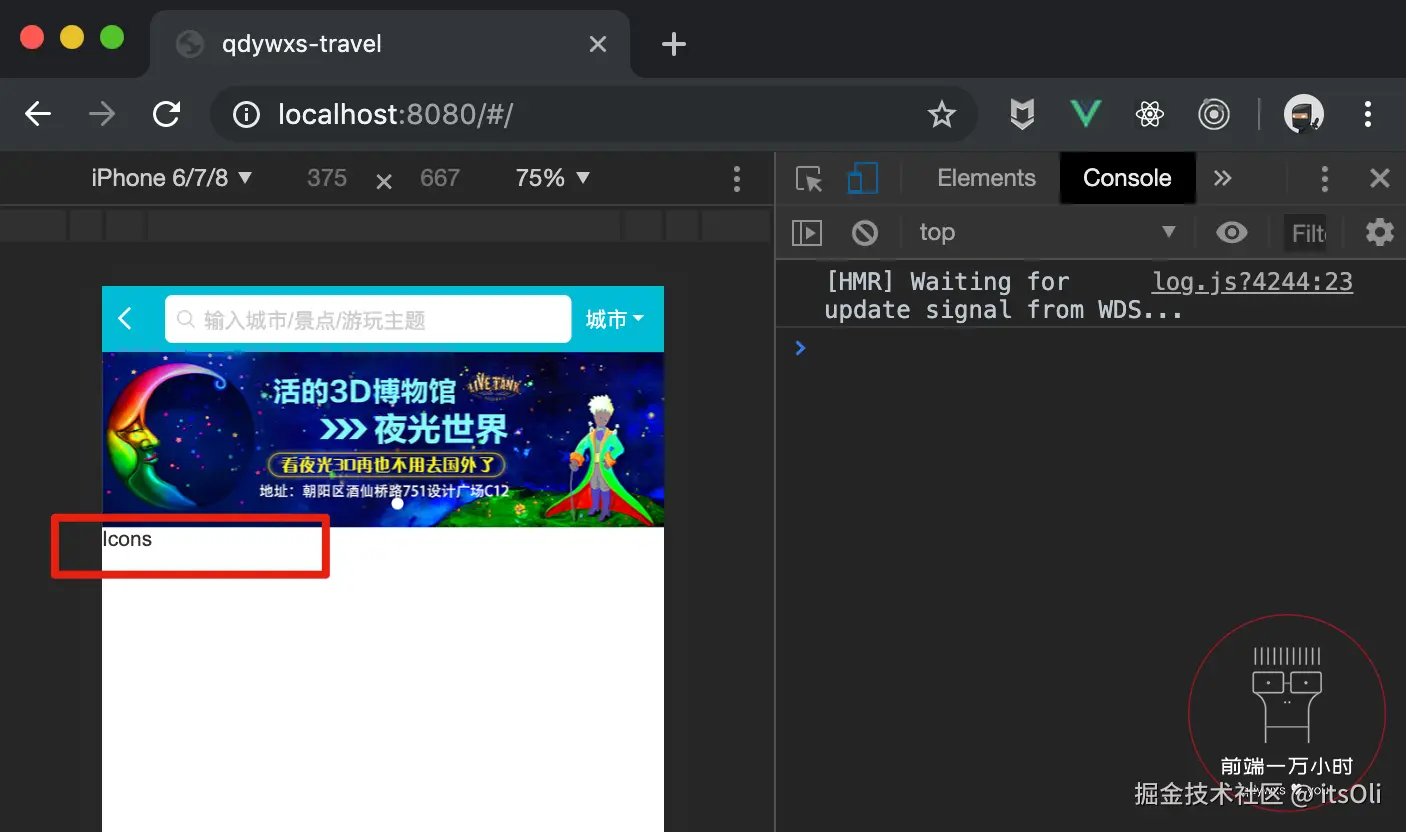Open the Vue devtools extension
Viewport: 1406px width, 832px height.
pyautogui.click(x=1085, y=114)
